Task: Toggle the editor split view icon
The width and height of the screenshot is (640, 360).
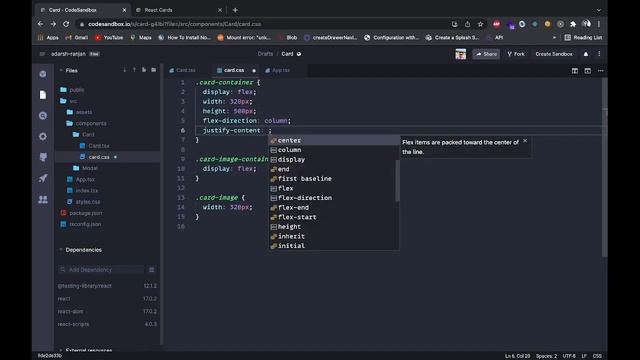Action: [x=575, y=71]
